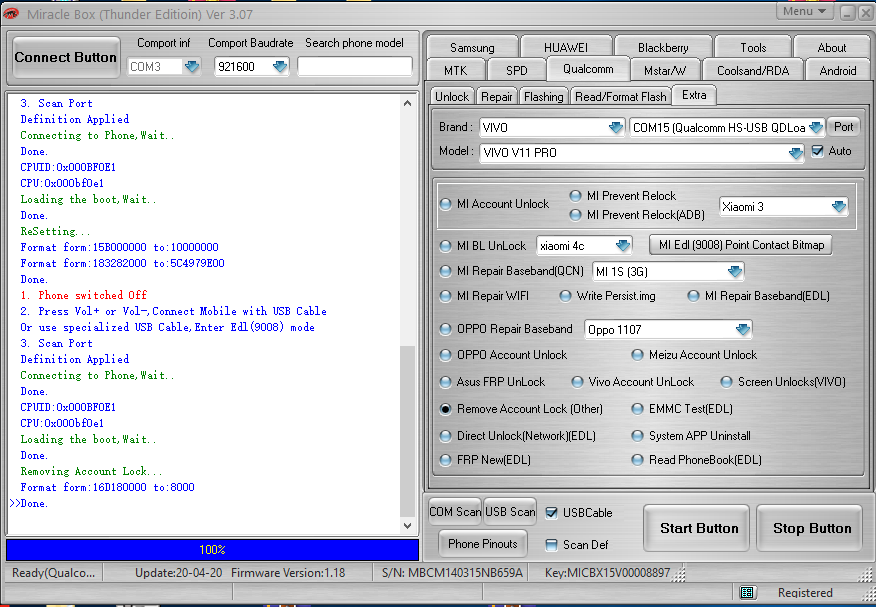Switch to the Blackberry tab
876x607 pixels.
click(x=663, y=47)
